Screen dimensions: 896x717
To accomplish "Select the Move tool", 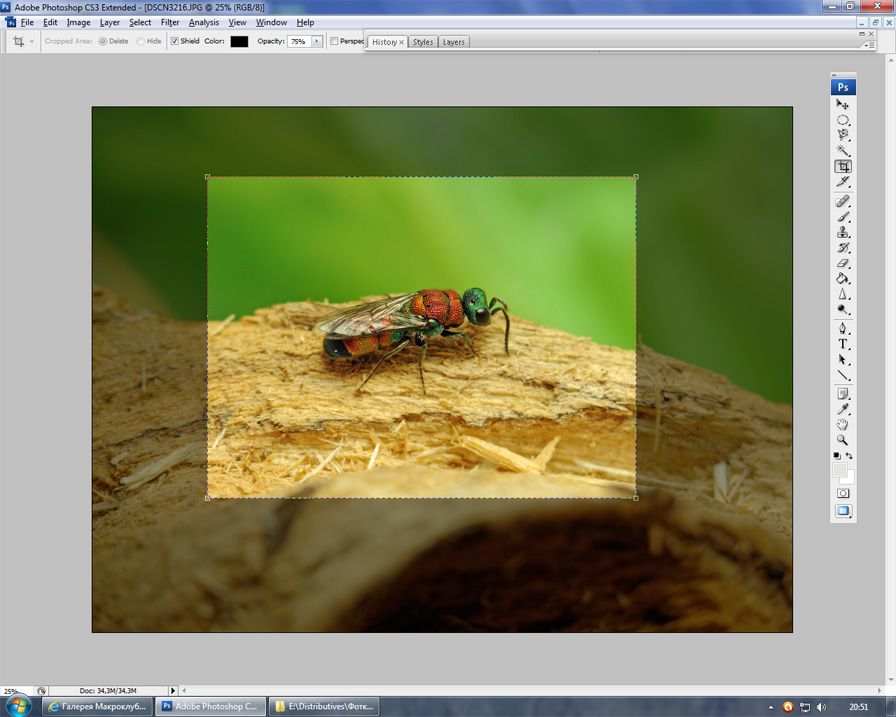I will [x=843, y=104].
